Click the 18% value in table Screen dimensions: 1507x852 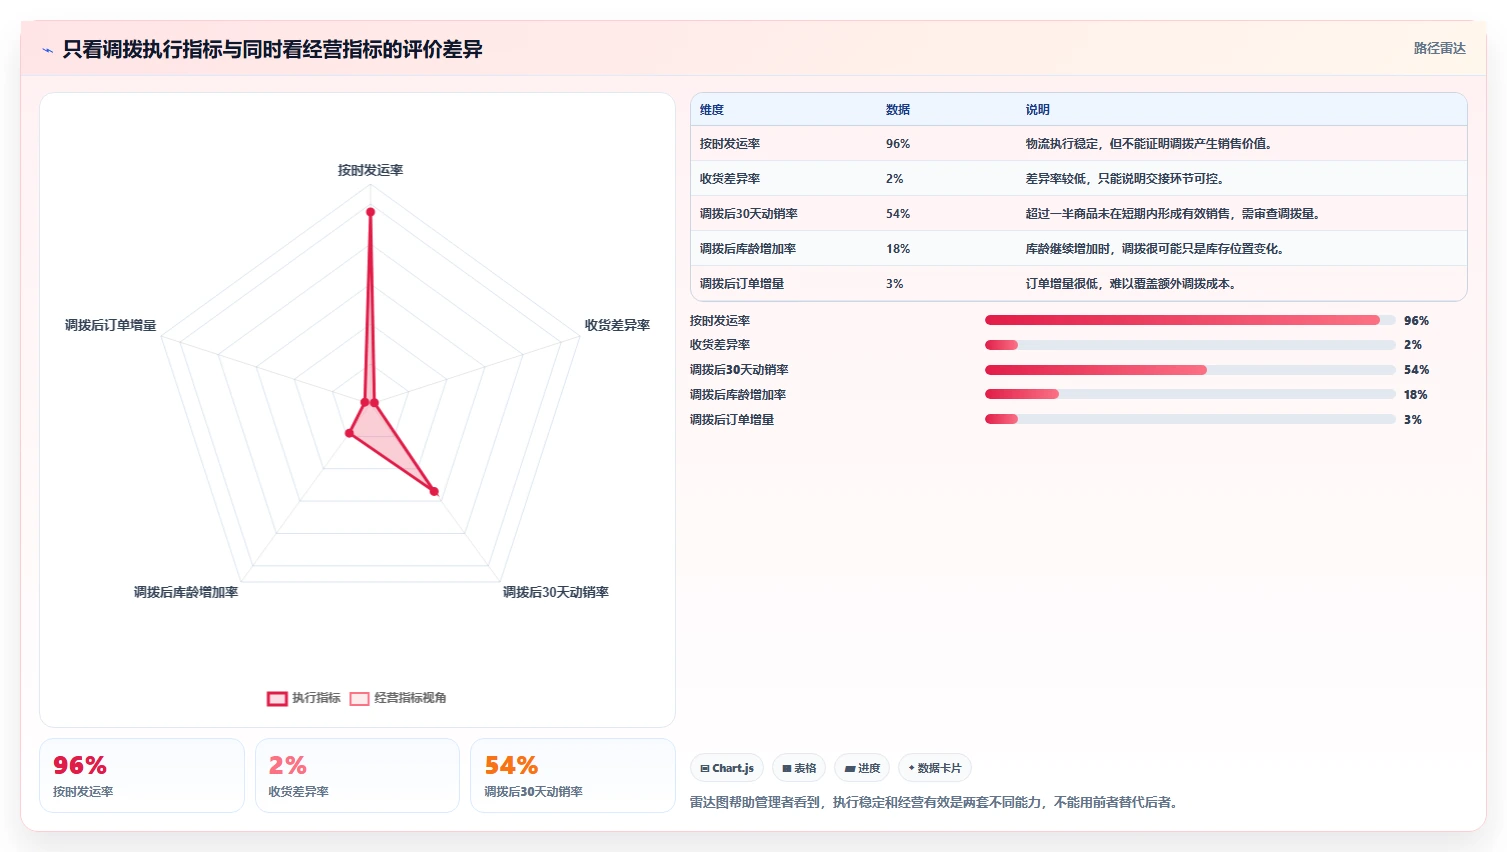[898, 249]
